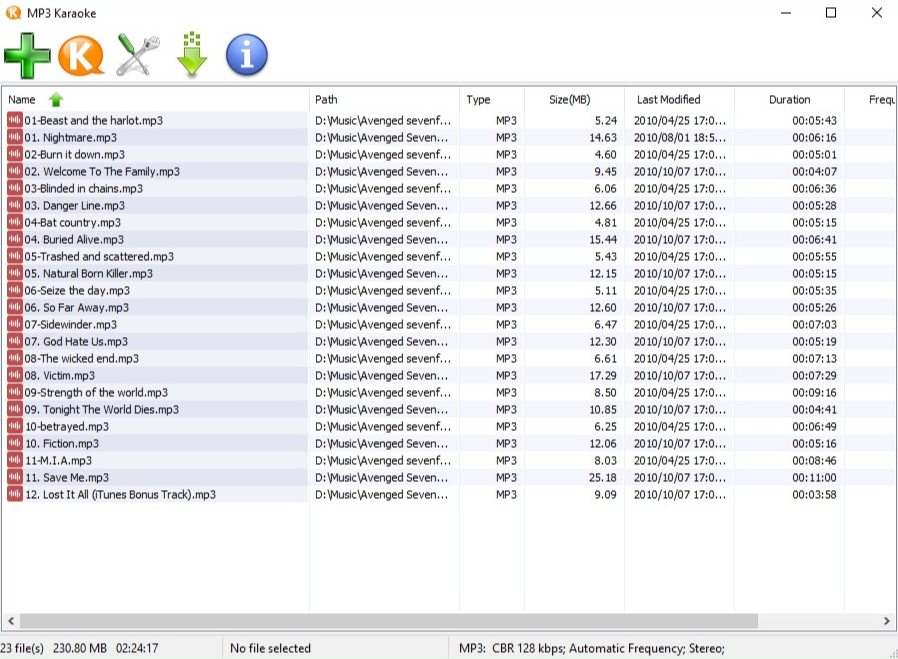Click the file icon of 01. Nightmare.mp3
This screenshot has height=659, width=898.
(x=14, y=137)
